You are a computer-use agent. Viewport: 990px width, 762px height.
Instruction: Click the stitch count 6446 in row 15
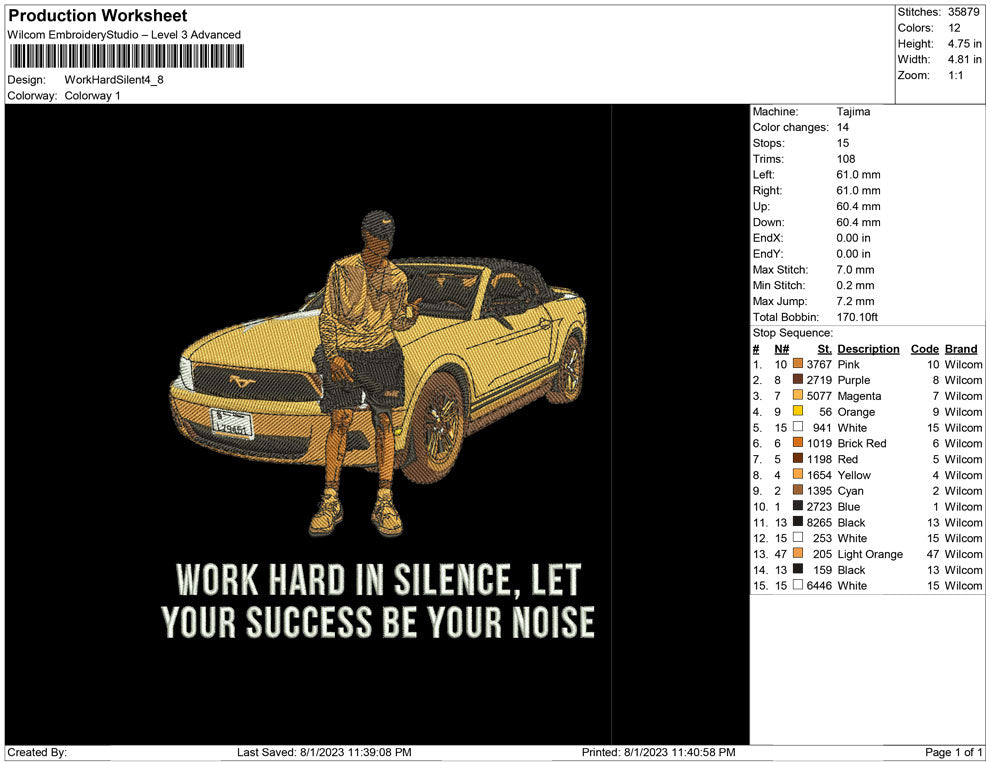[x=819, y=585]
